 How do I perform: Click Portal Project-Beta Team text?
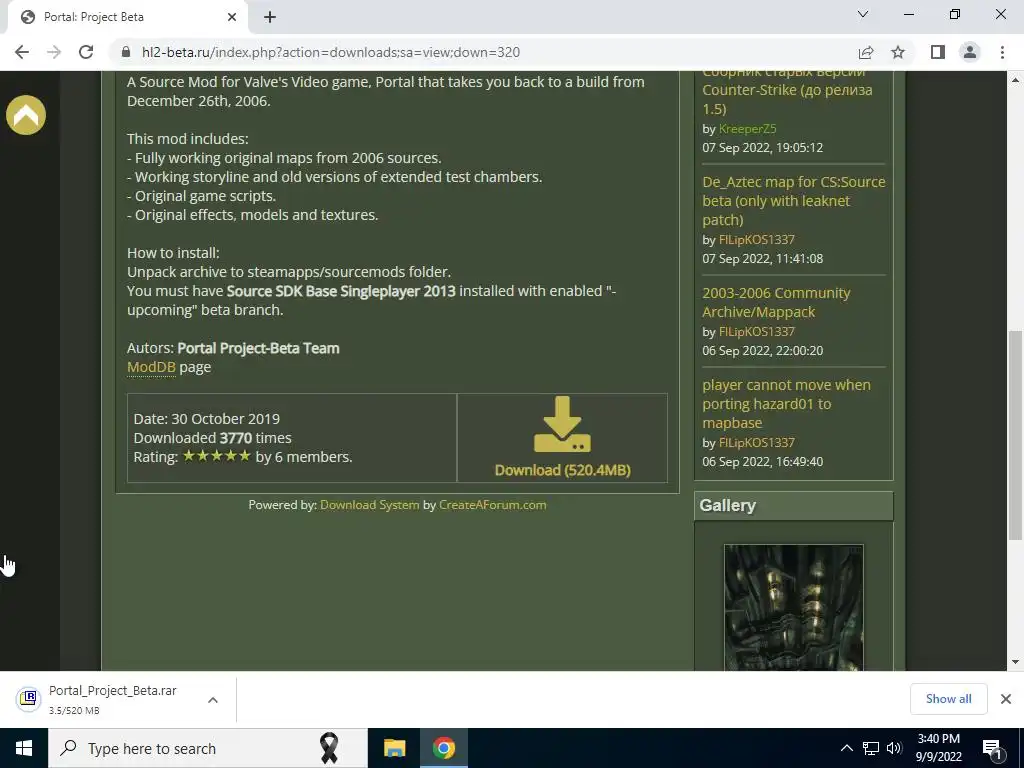[x=258, y=348]
